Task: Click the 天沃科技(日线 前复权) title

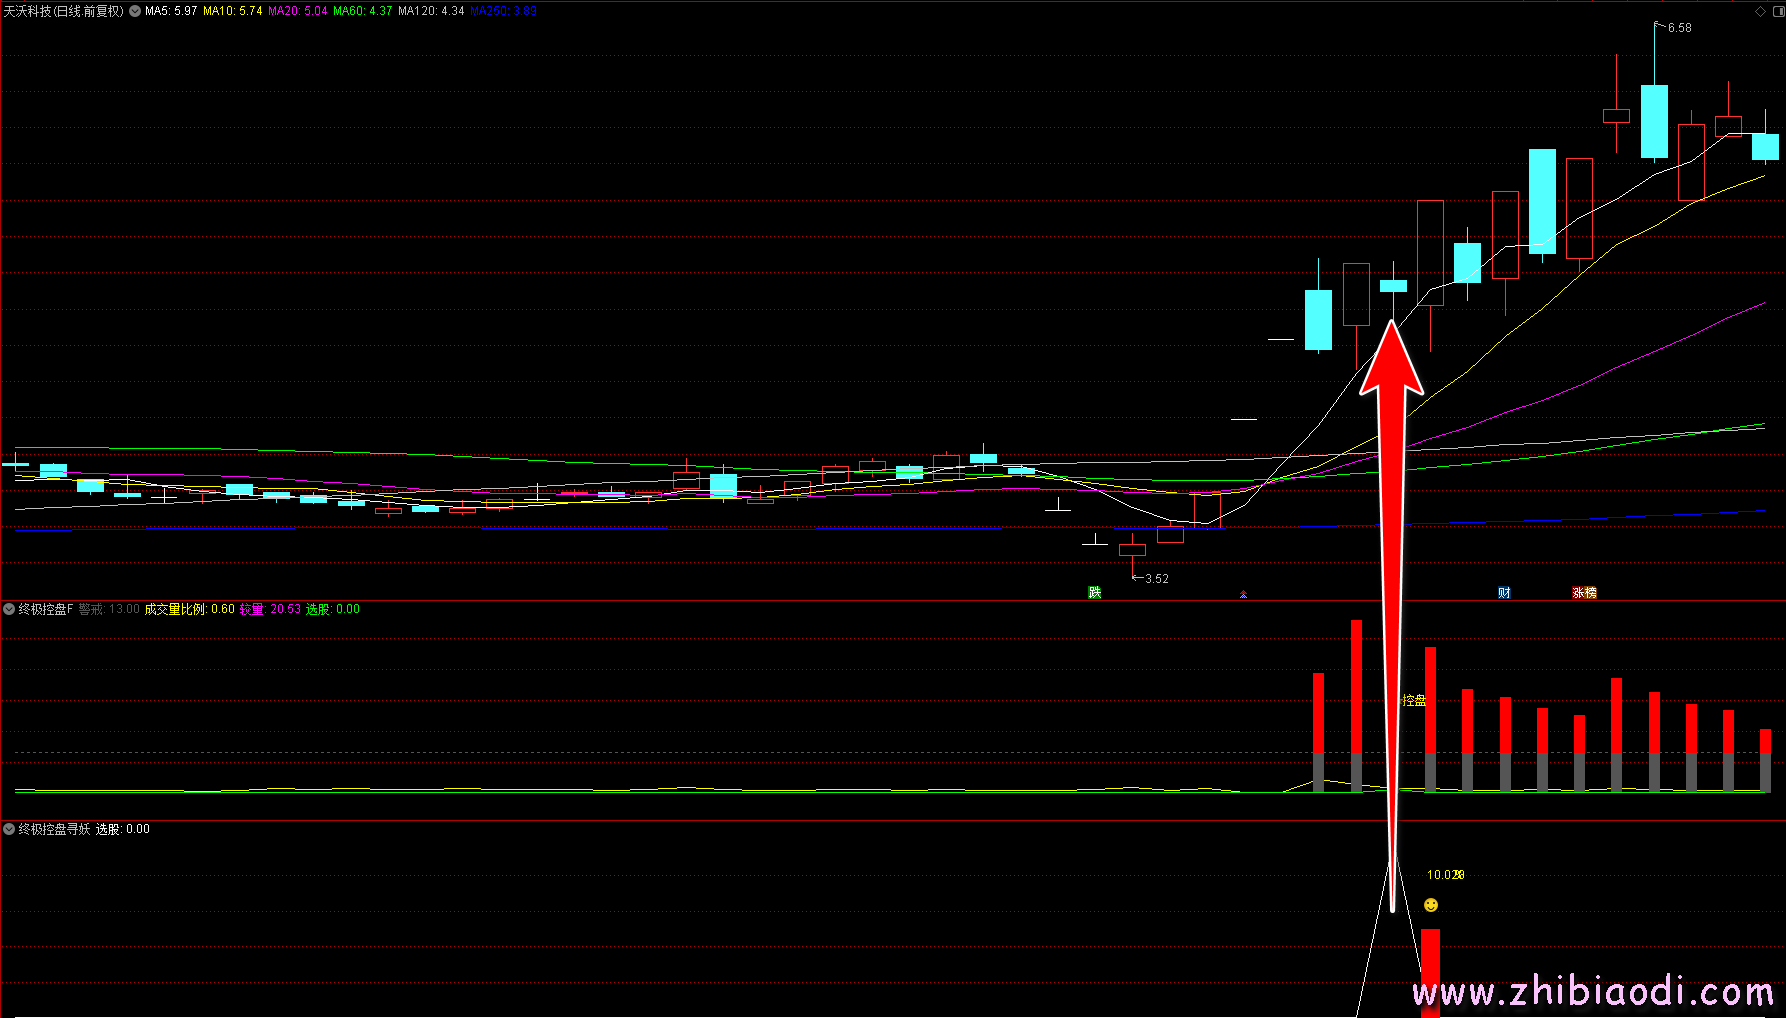Action: click(64, 11)
